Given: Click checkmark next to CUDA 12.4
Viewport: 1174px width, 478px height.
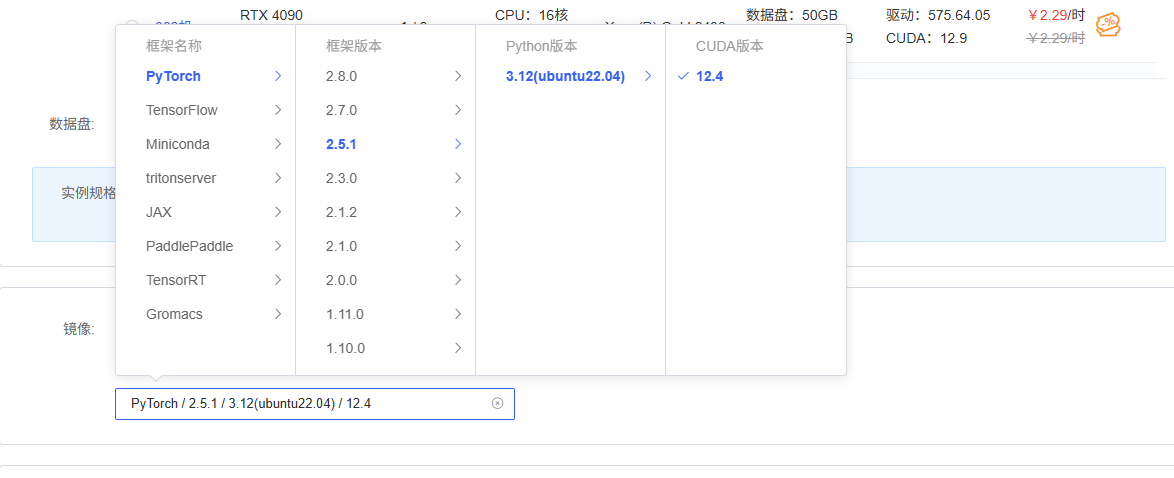Looking at the screenshot, I should [x=682, y=76].
